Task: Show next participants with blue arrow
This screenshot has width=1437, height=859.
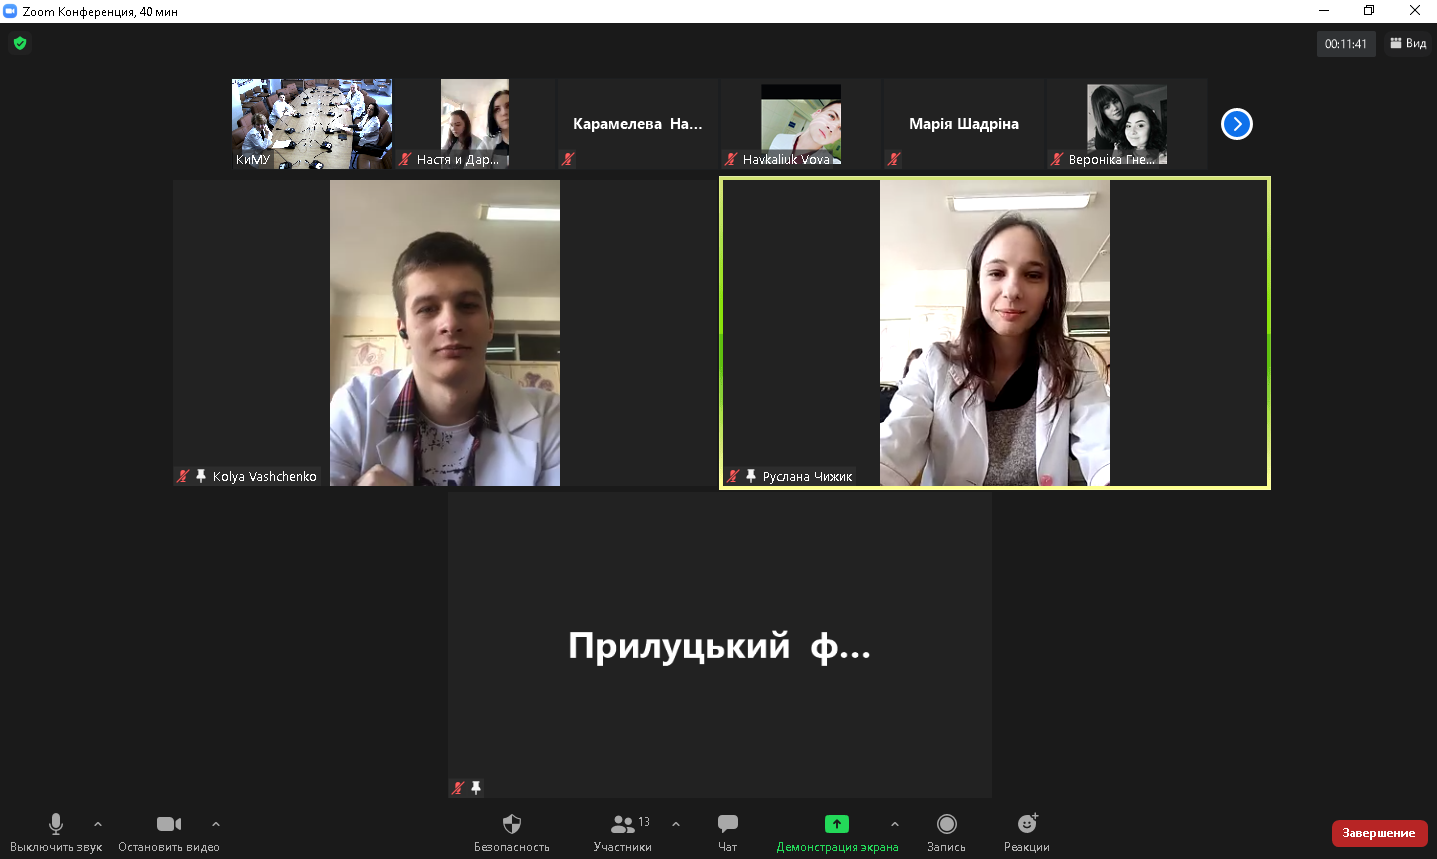Action: pyautogui.click(x=1237, y=124)
